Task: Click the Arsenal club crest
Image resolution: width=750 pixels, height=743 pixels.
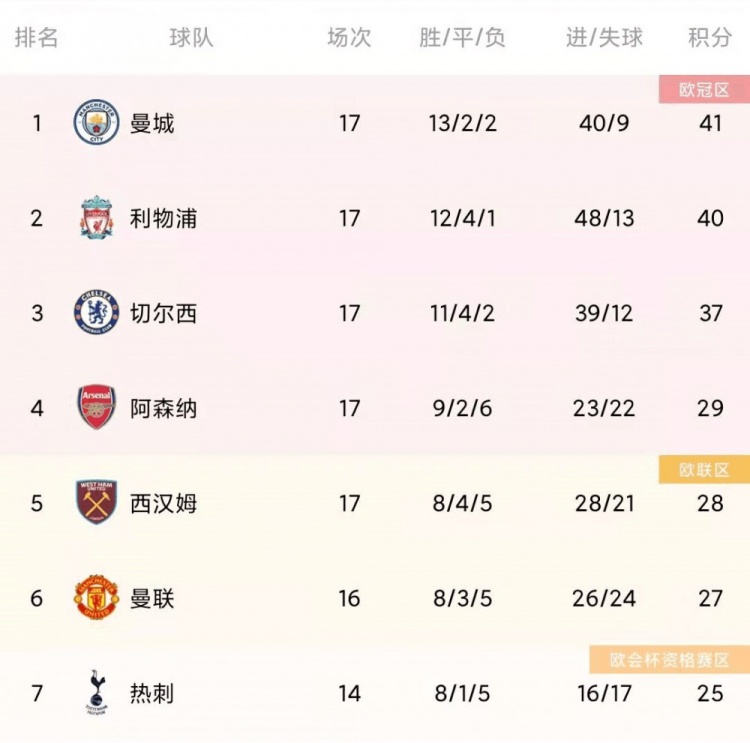Action: pos(97,407)
